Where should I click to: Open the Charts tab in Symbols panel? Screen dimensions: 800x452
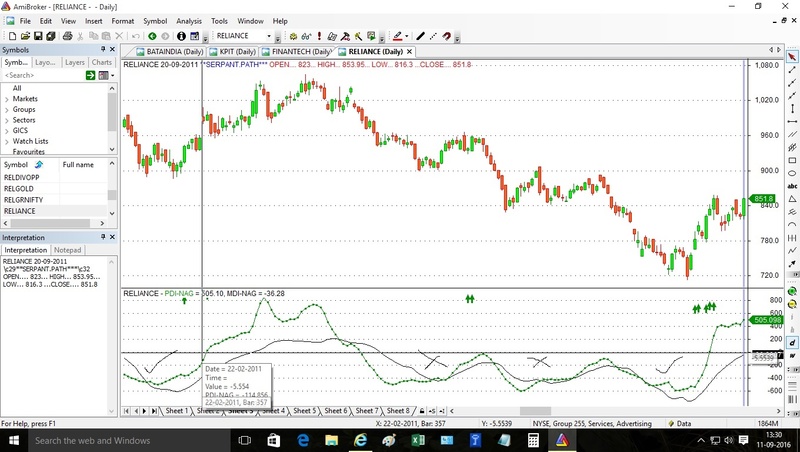(102, 62)
